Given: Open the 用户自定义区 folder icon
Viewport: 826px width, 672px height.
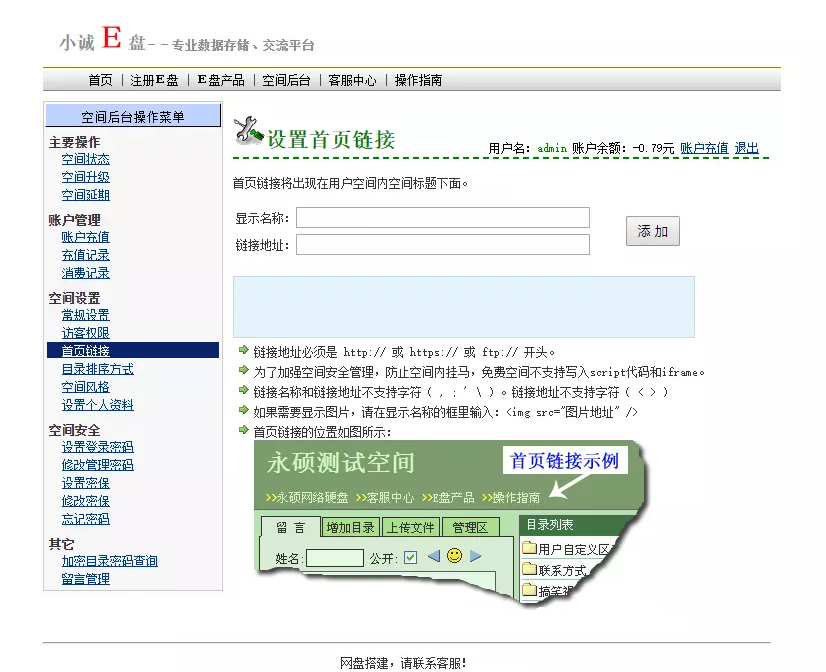Looking at the screenshot, I should (528, 547).
